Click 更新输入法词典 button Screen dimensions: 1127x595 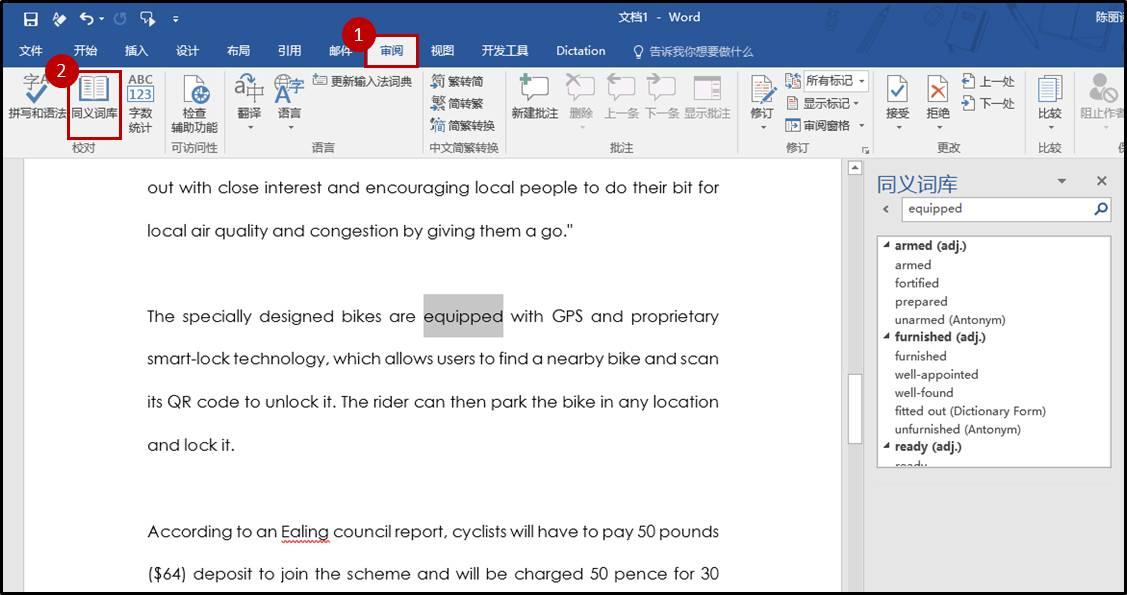(363, 81)
